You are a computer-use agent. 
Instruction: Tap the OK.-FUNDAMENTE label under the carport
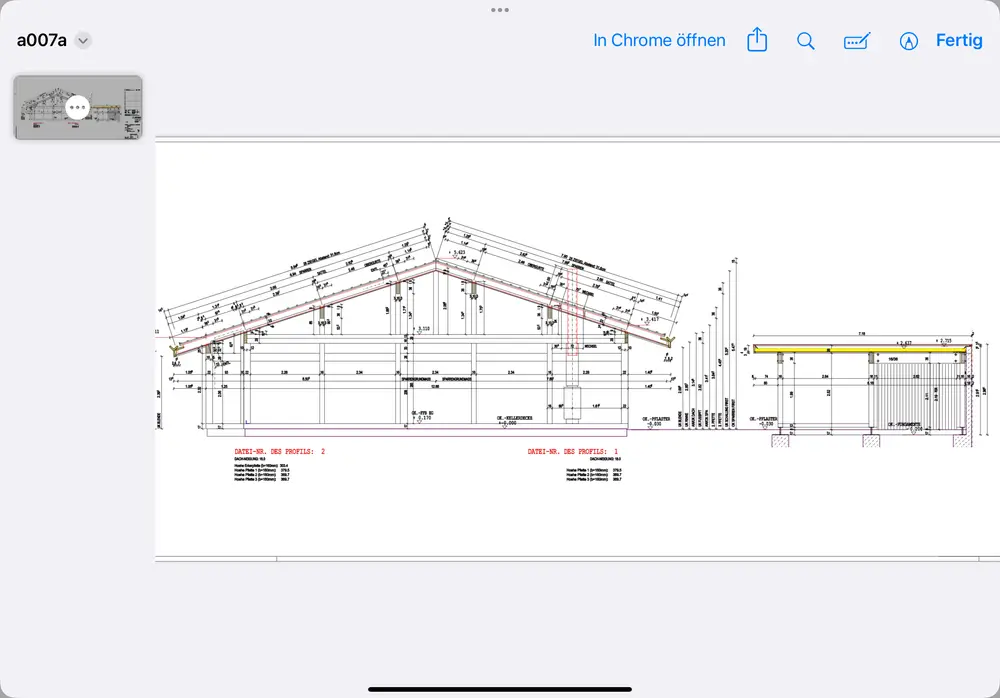coord(903,424)
